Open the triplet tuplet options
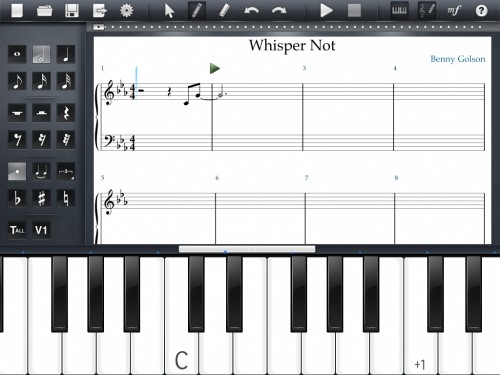 pyautogui.click(x=66, y=171)
